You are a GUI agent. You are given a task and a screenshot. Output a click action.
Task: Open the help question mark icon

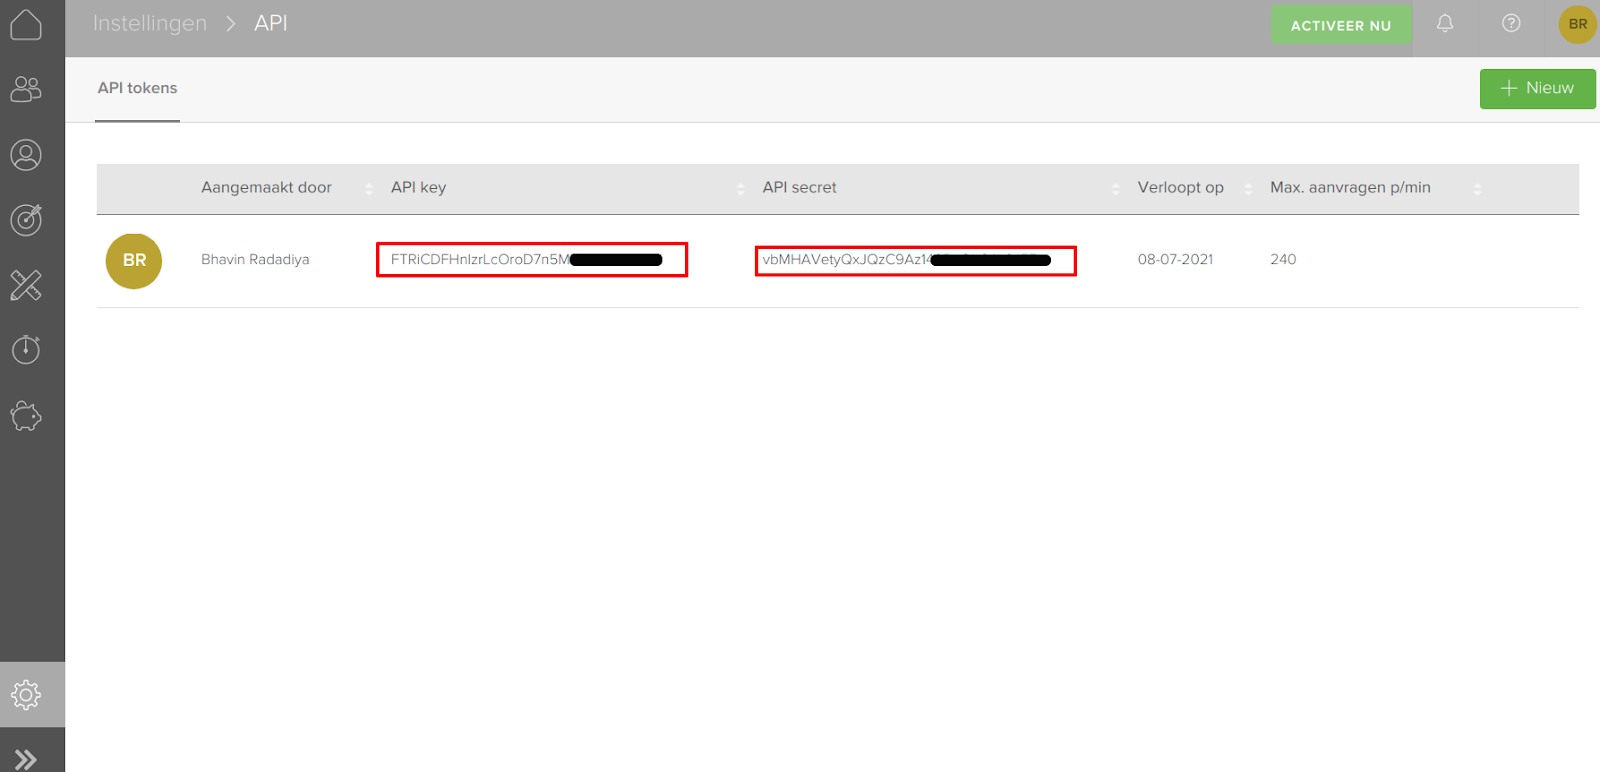[x=1511, y=23]
